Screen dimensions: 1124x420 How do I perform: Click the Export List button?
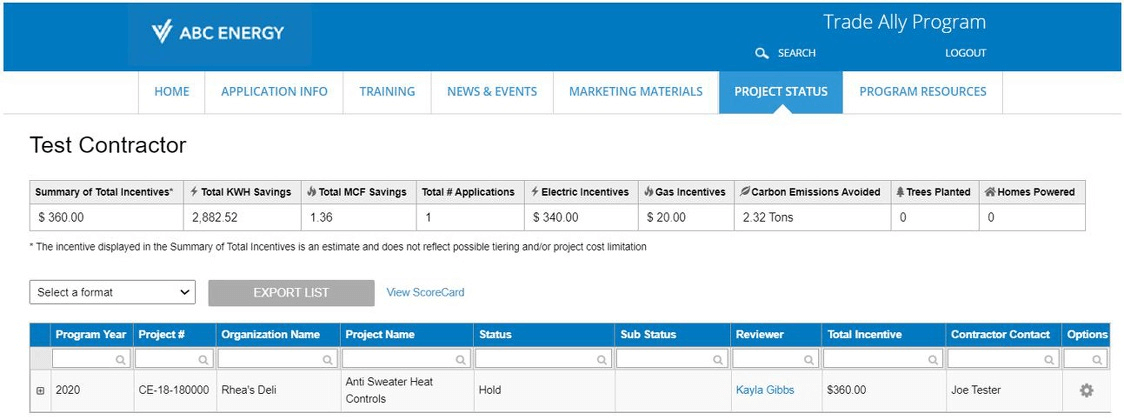point(291,292)
